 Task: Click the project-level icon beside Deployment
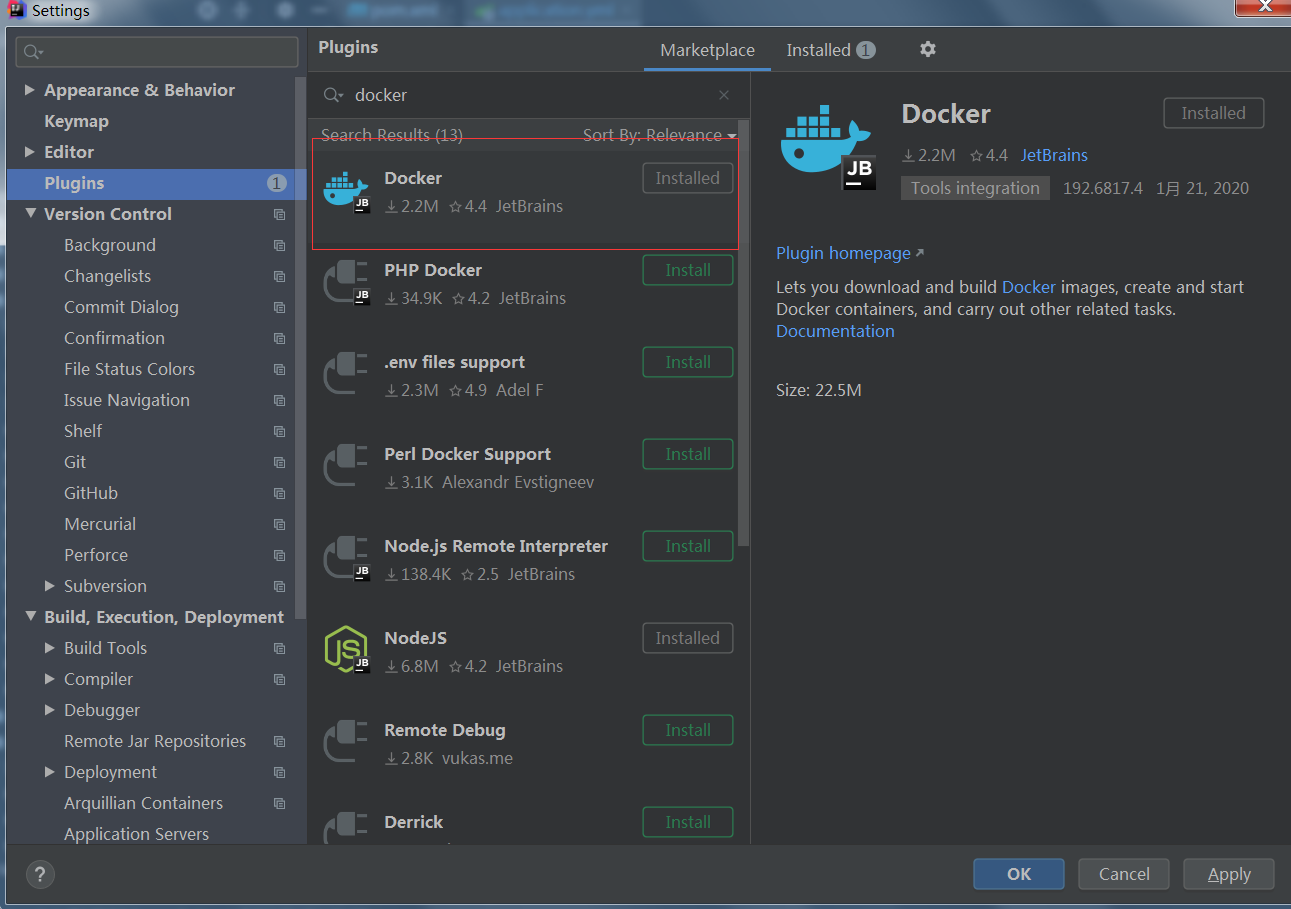279,772
